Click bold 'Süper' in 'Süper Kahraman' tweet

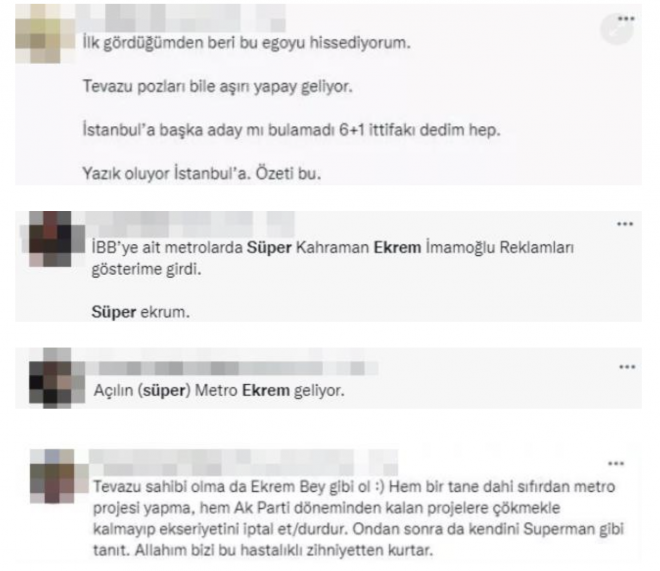269,247
